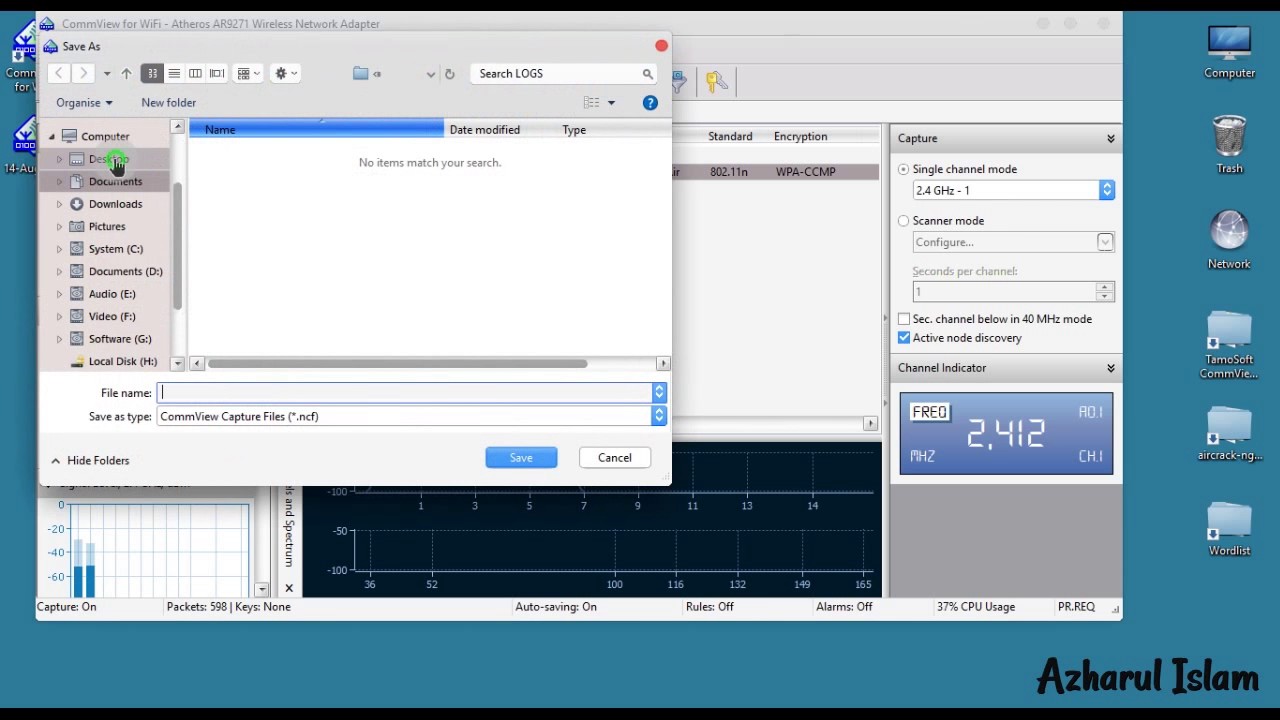Click the File name input field
The height and width of the screenshot is (720, 1280).
(x=405, y=393)
